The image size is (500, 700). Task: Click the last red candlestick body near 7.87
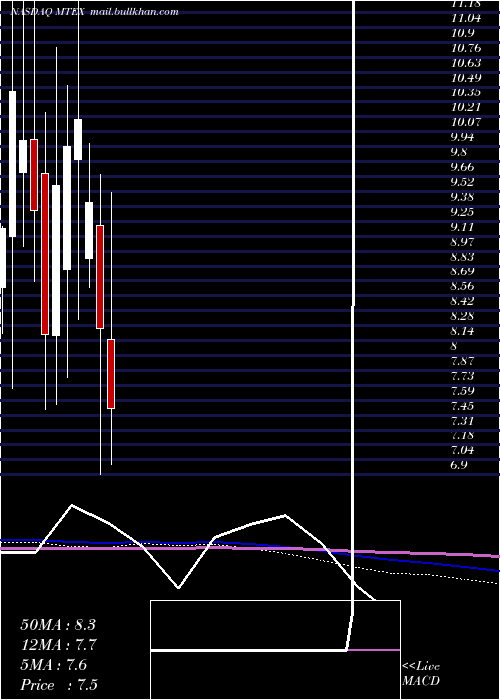pos(111,374)
